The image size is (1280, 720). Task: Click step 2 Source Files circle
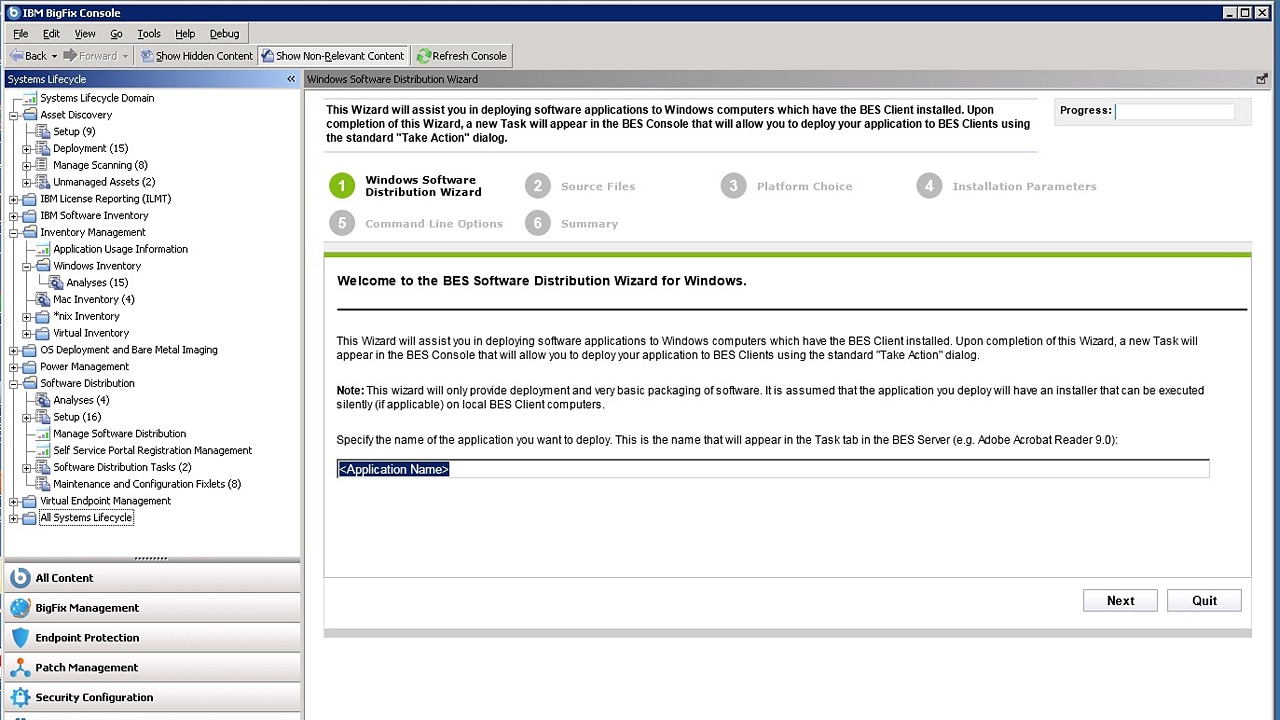(538, 186)
